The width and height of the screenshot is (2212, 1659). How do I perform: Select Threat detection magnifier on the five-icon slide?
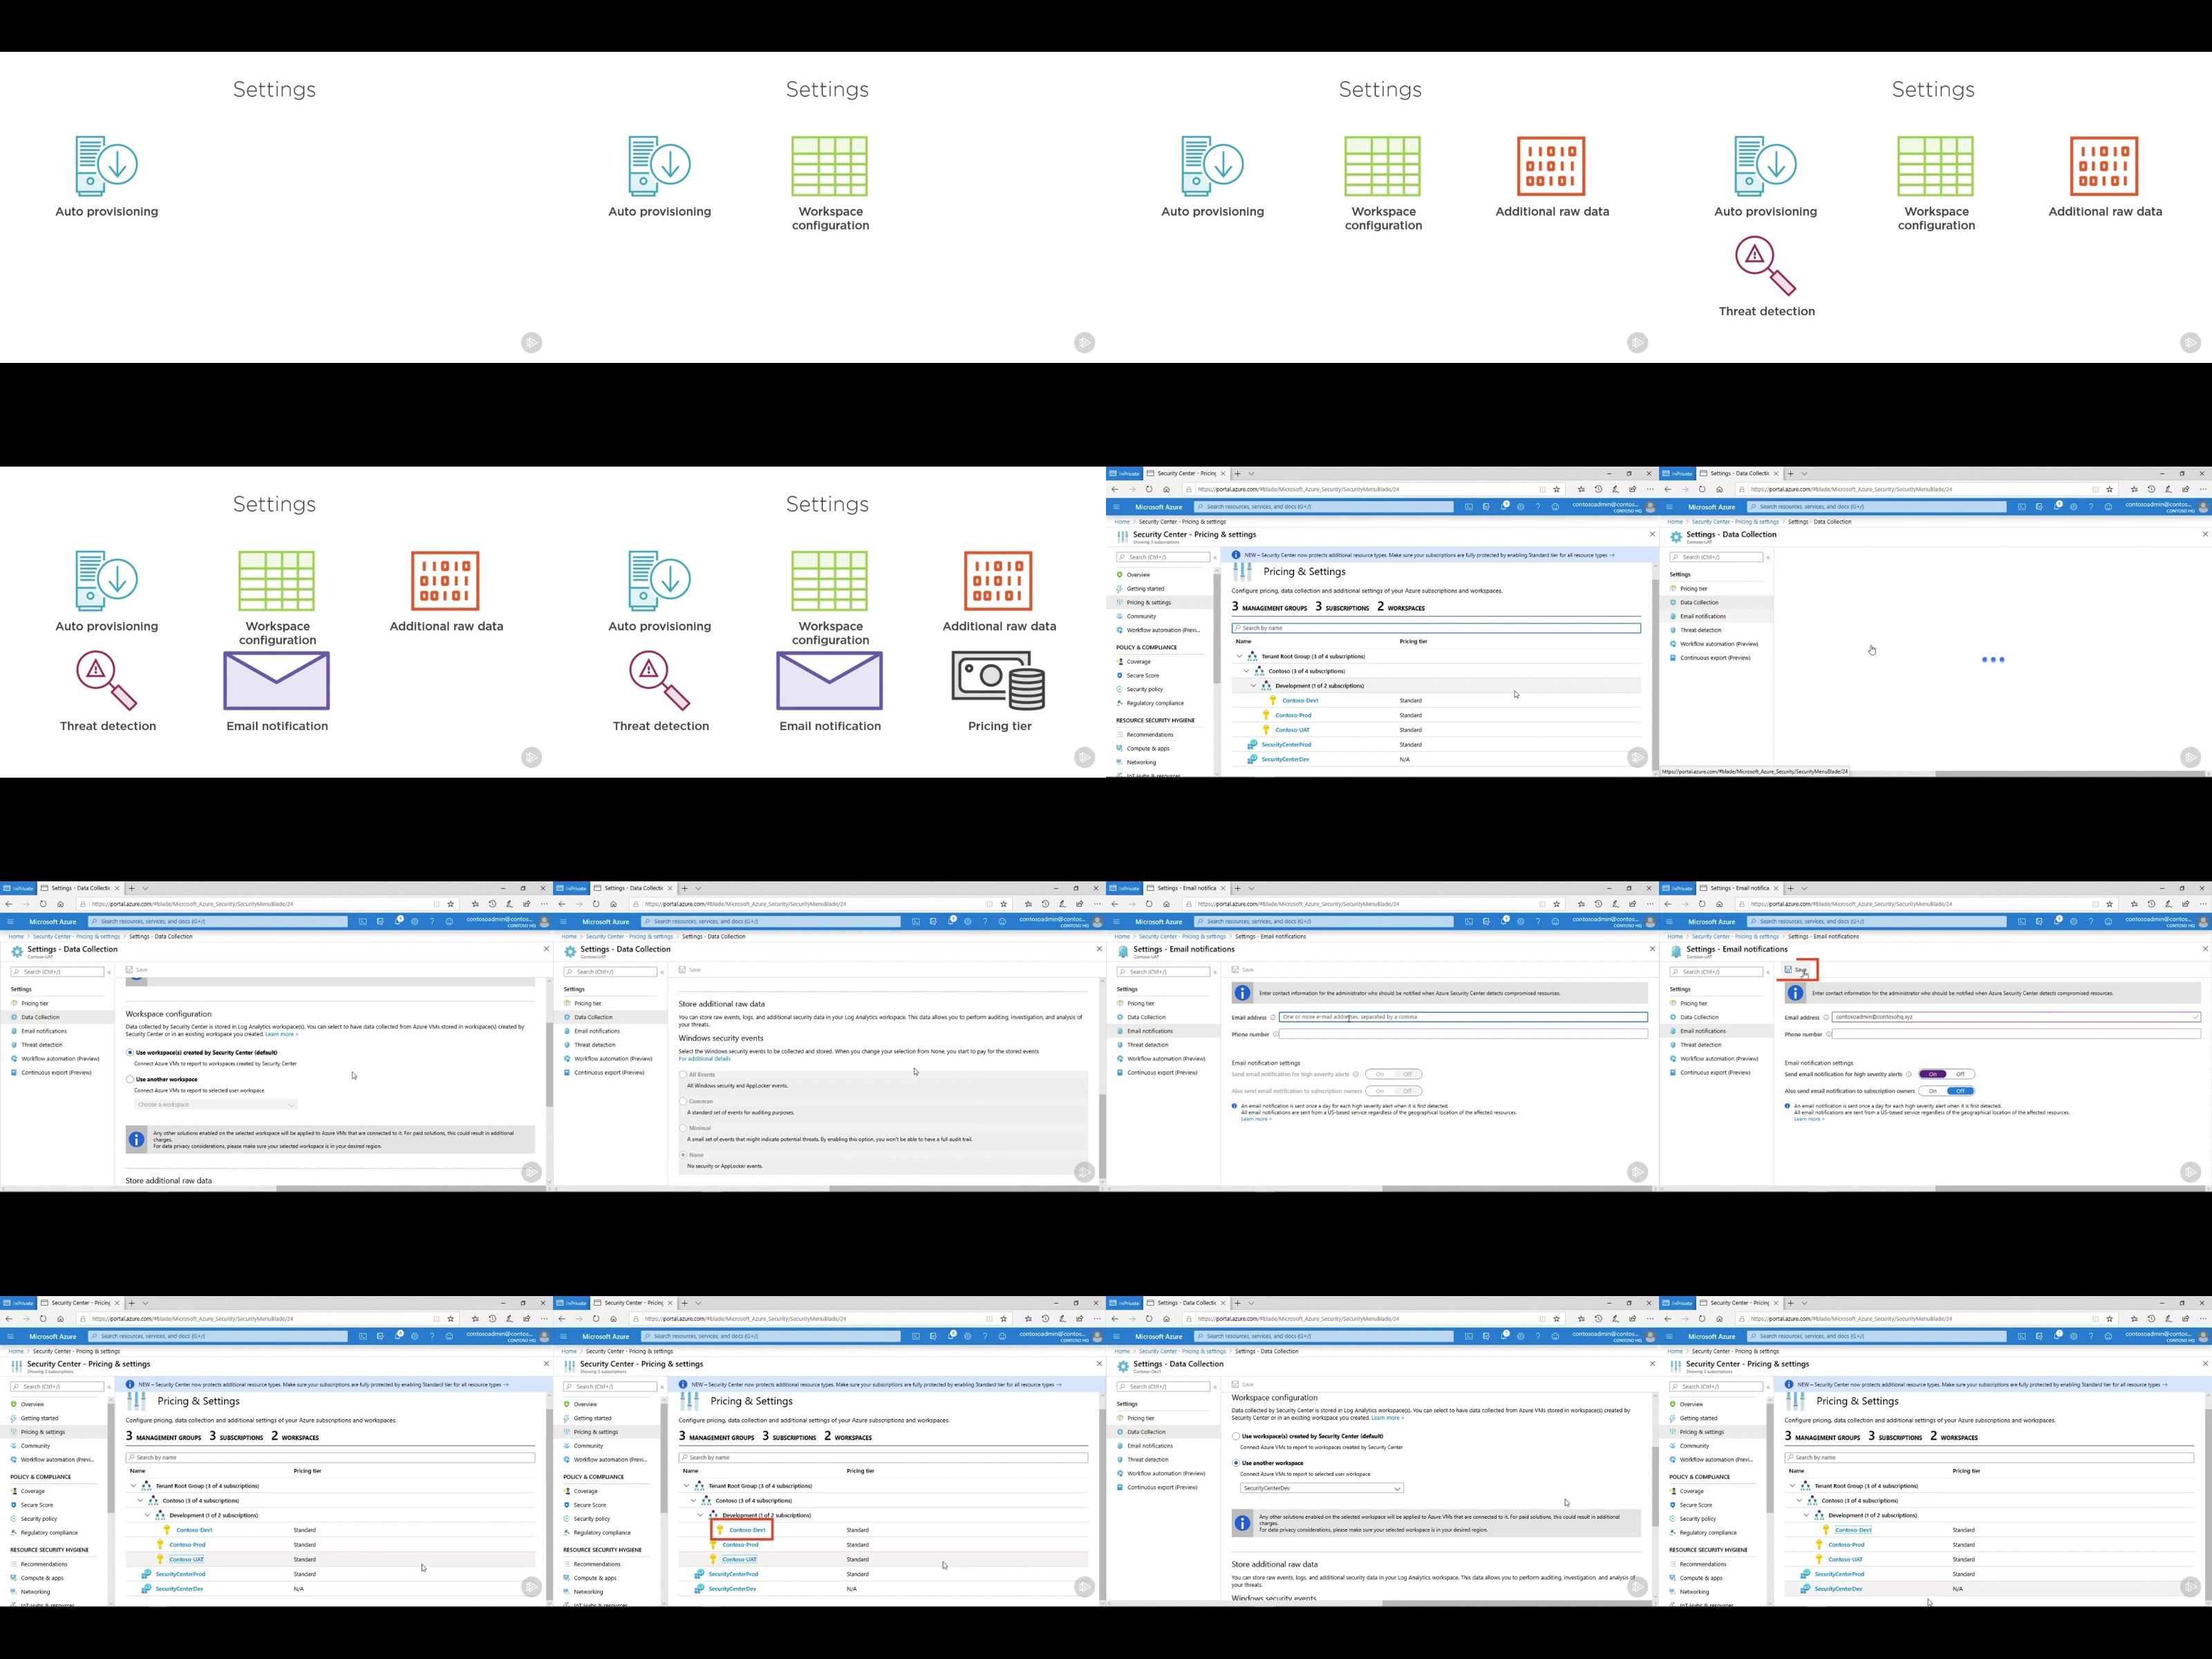tap(106, 681)
